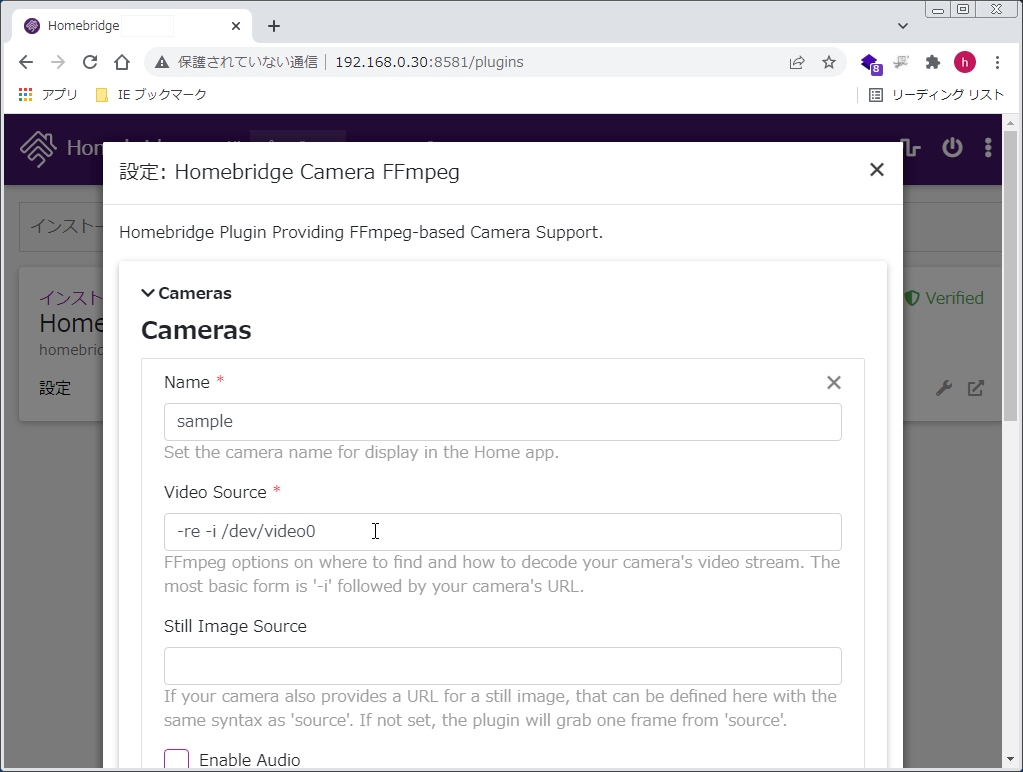This screenshot has height=772, width=1023.
Task: Go back to the previous page
Action: point(26,62)
